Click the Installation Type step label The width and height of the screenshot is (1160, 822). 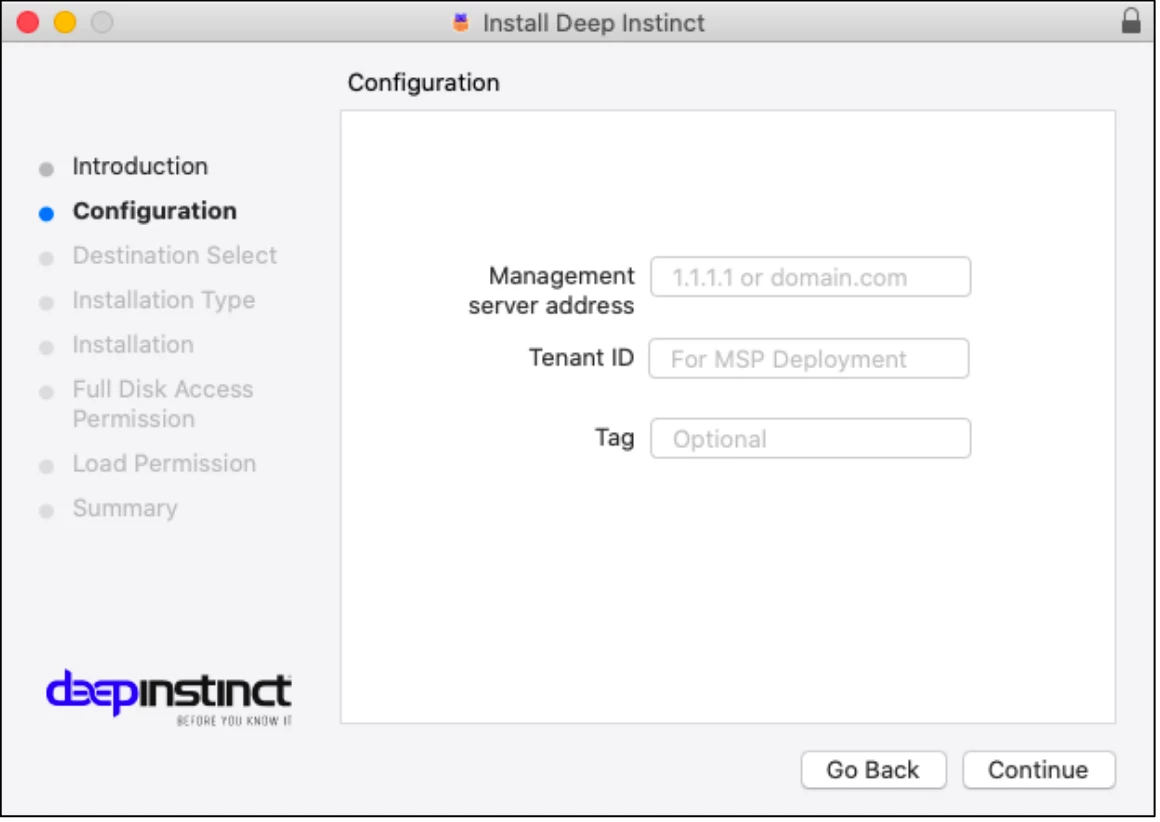pyautogui.click(x=164, y=300)
